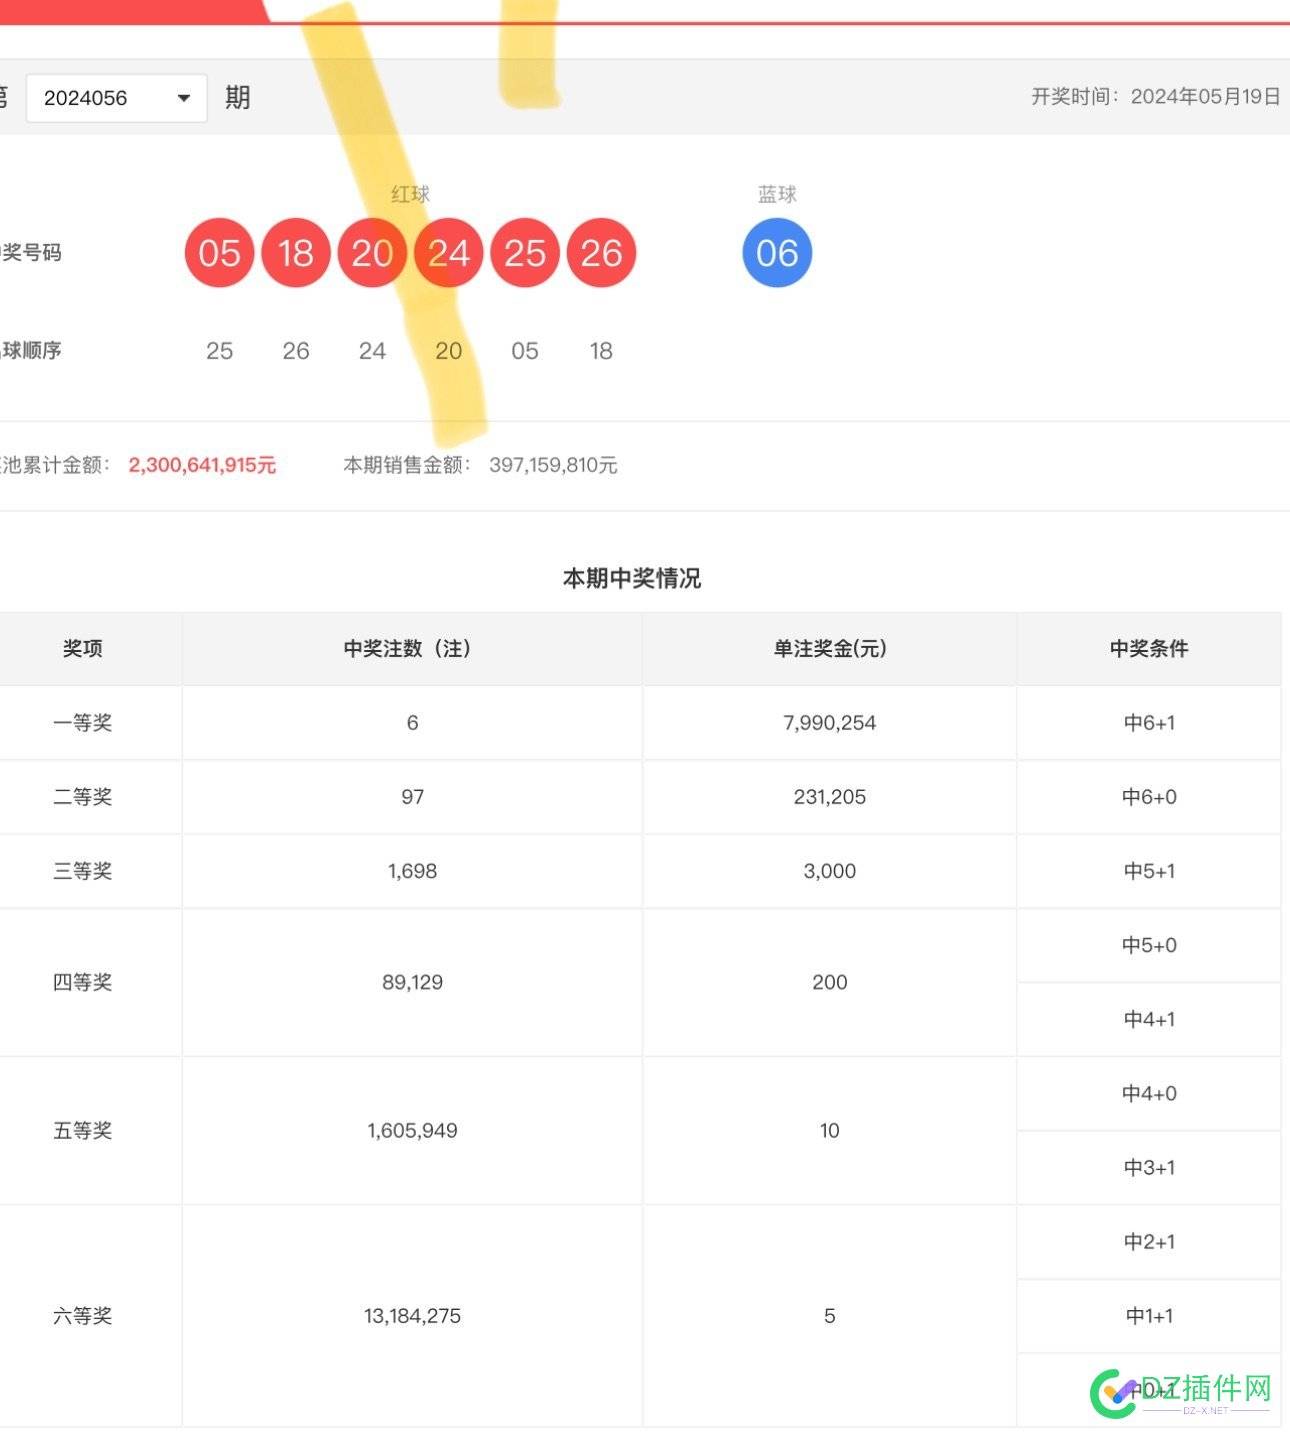Select the 三等奖 row label

[83, 871]
